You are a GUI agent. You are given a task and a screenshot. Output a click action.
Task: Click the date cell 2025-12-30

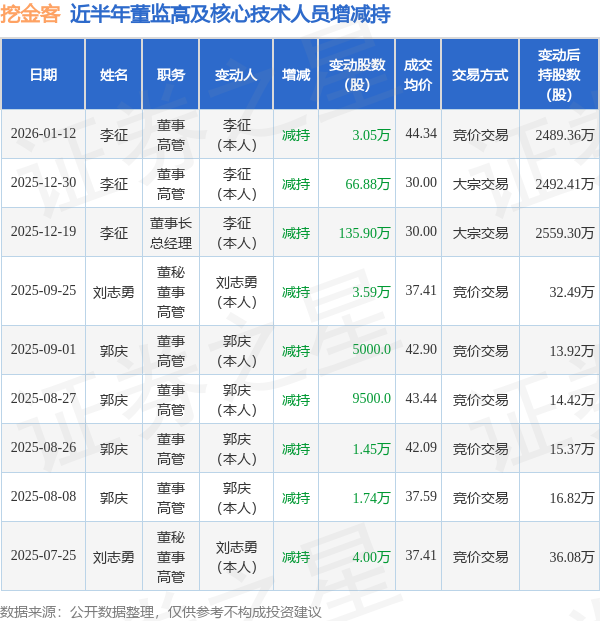[x=43, y=183]
